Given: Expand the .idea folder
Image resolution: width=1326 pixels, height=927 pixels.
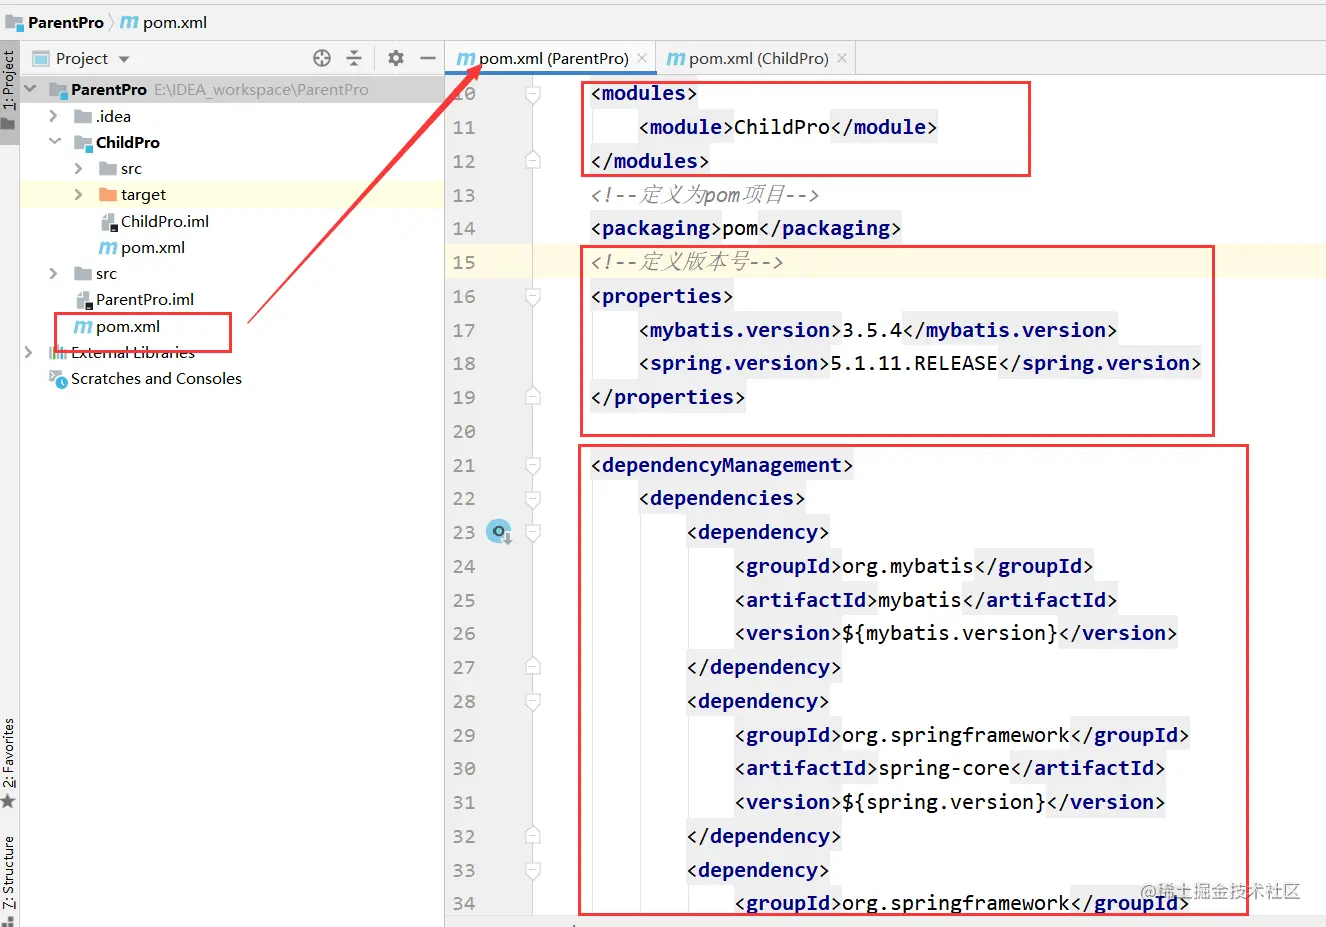Looking at the screenshot, I should 54,116.
